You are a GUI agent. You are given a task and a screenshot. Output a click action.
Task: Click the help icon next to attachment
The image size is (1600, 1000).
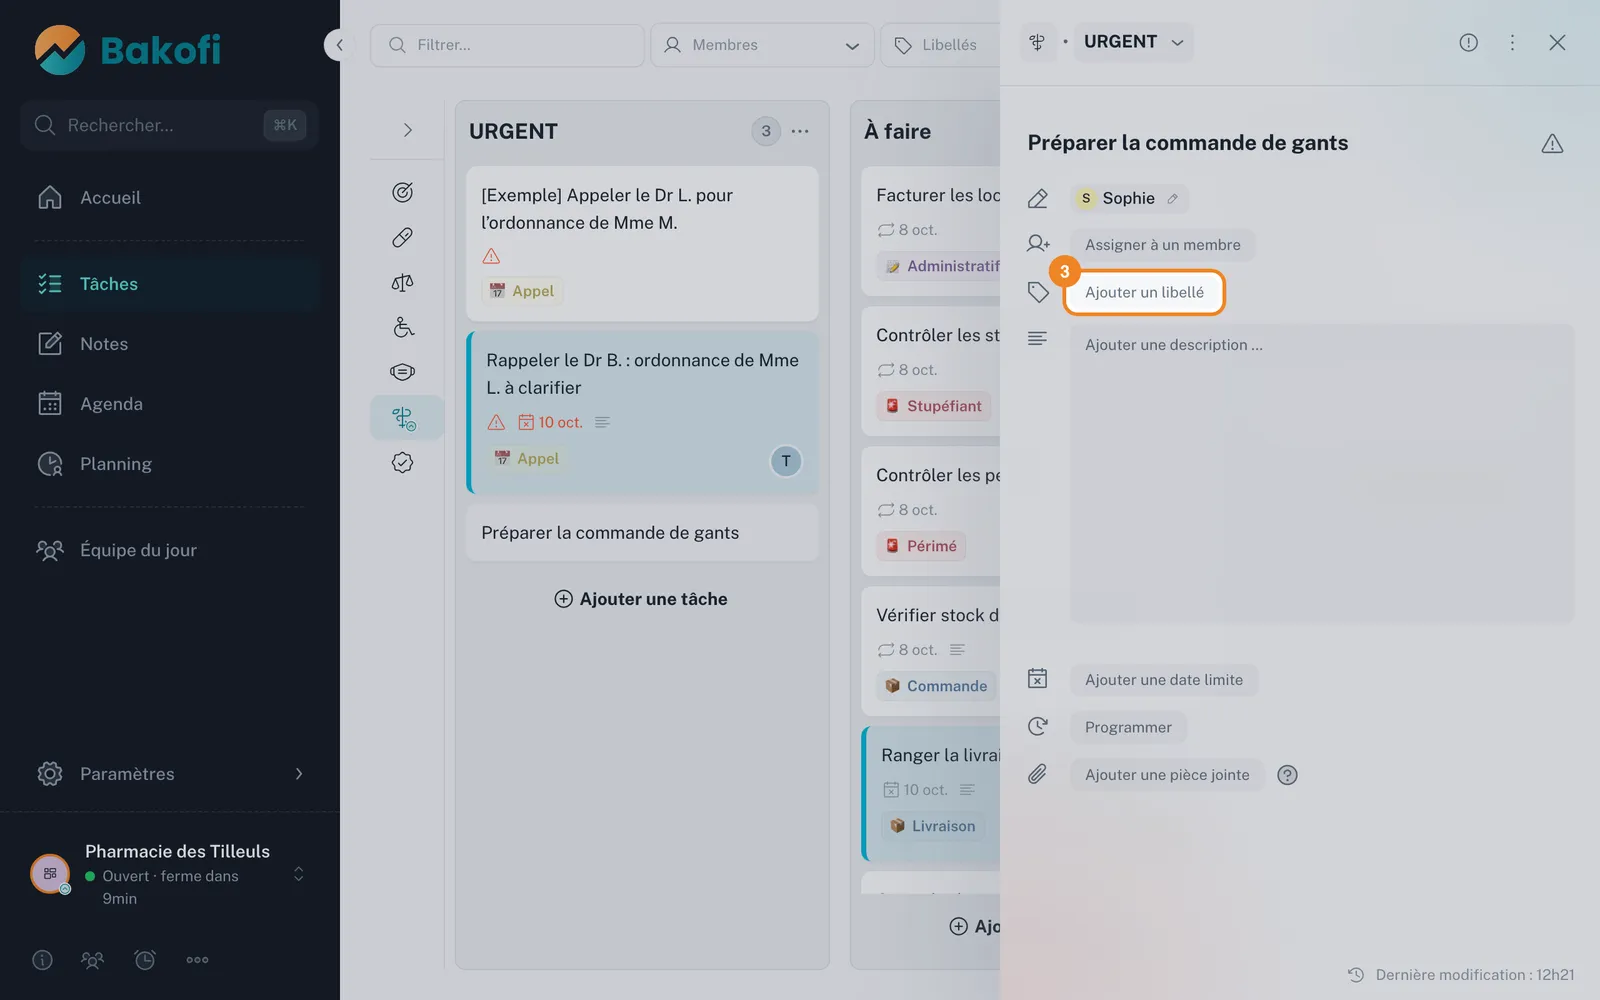(1288, 775)
